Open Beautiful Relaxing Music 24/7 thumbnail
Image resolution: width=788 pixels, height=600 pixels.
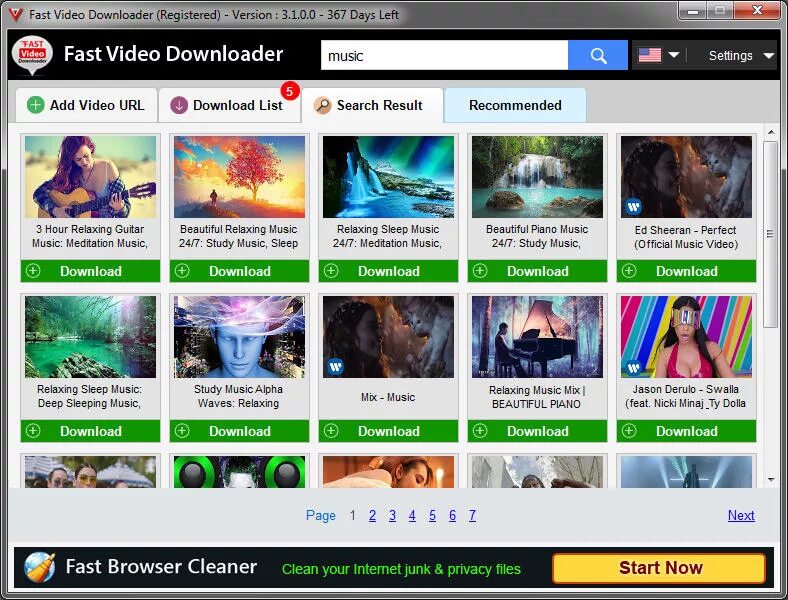click(x=239, y=177)
